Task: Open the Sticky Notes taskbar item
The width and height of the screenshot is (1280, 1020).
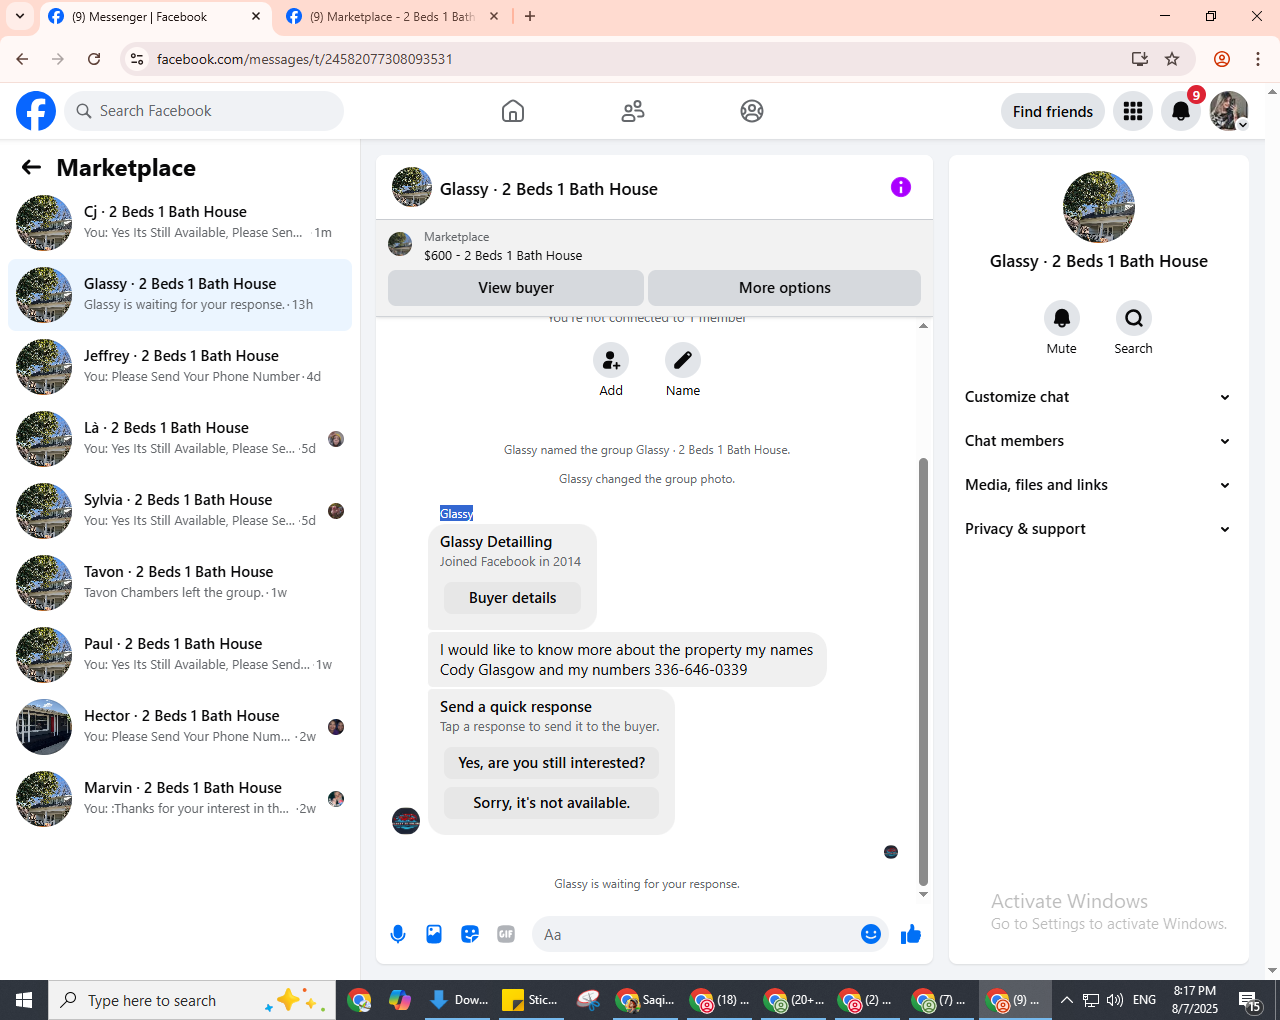Action: [530, 1000]
